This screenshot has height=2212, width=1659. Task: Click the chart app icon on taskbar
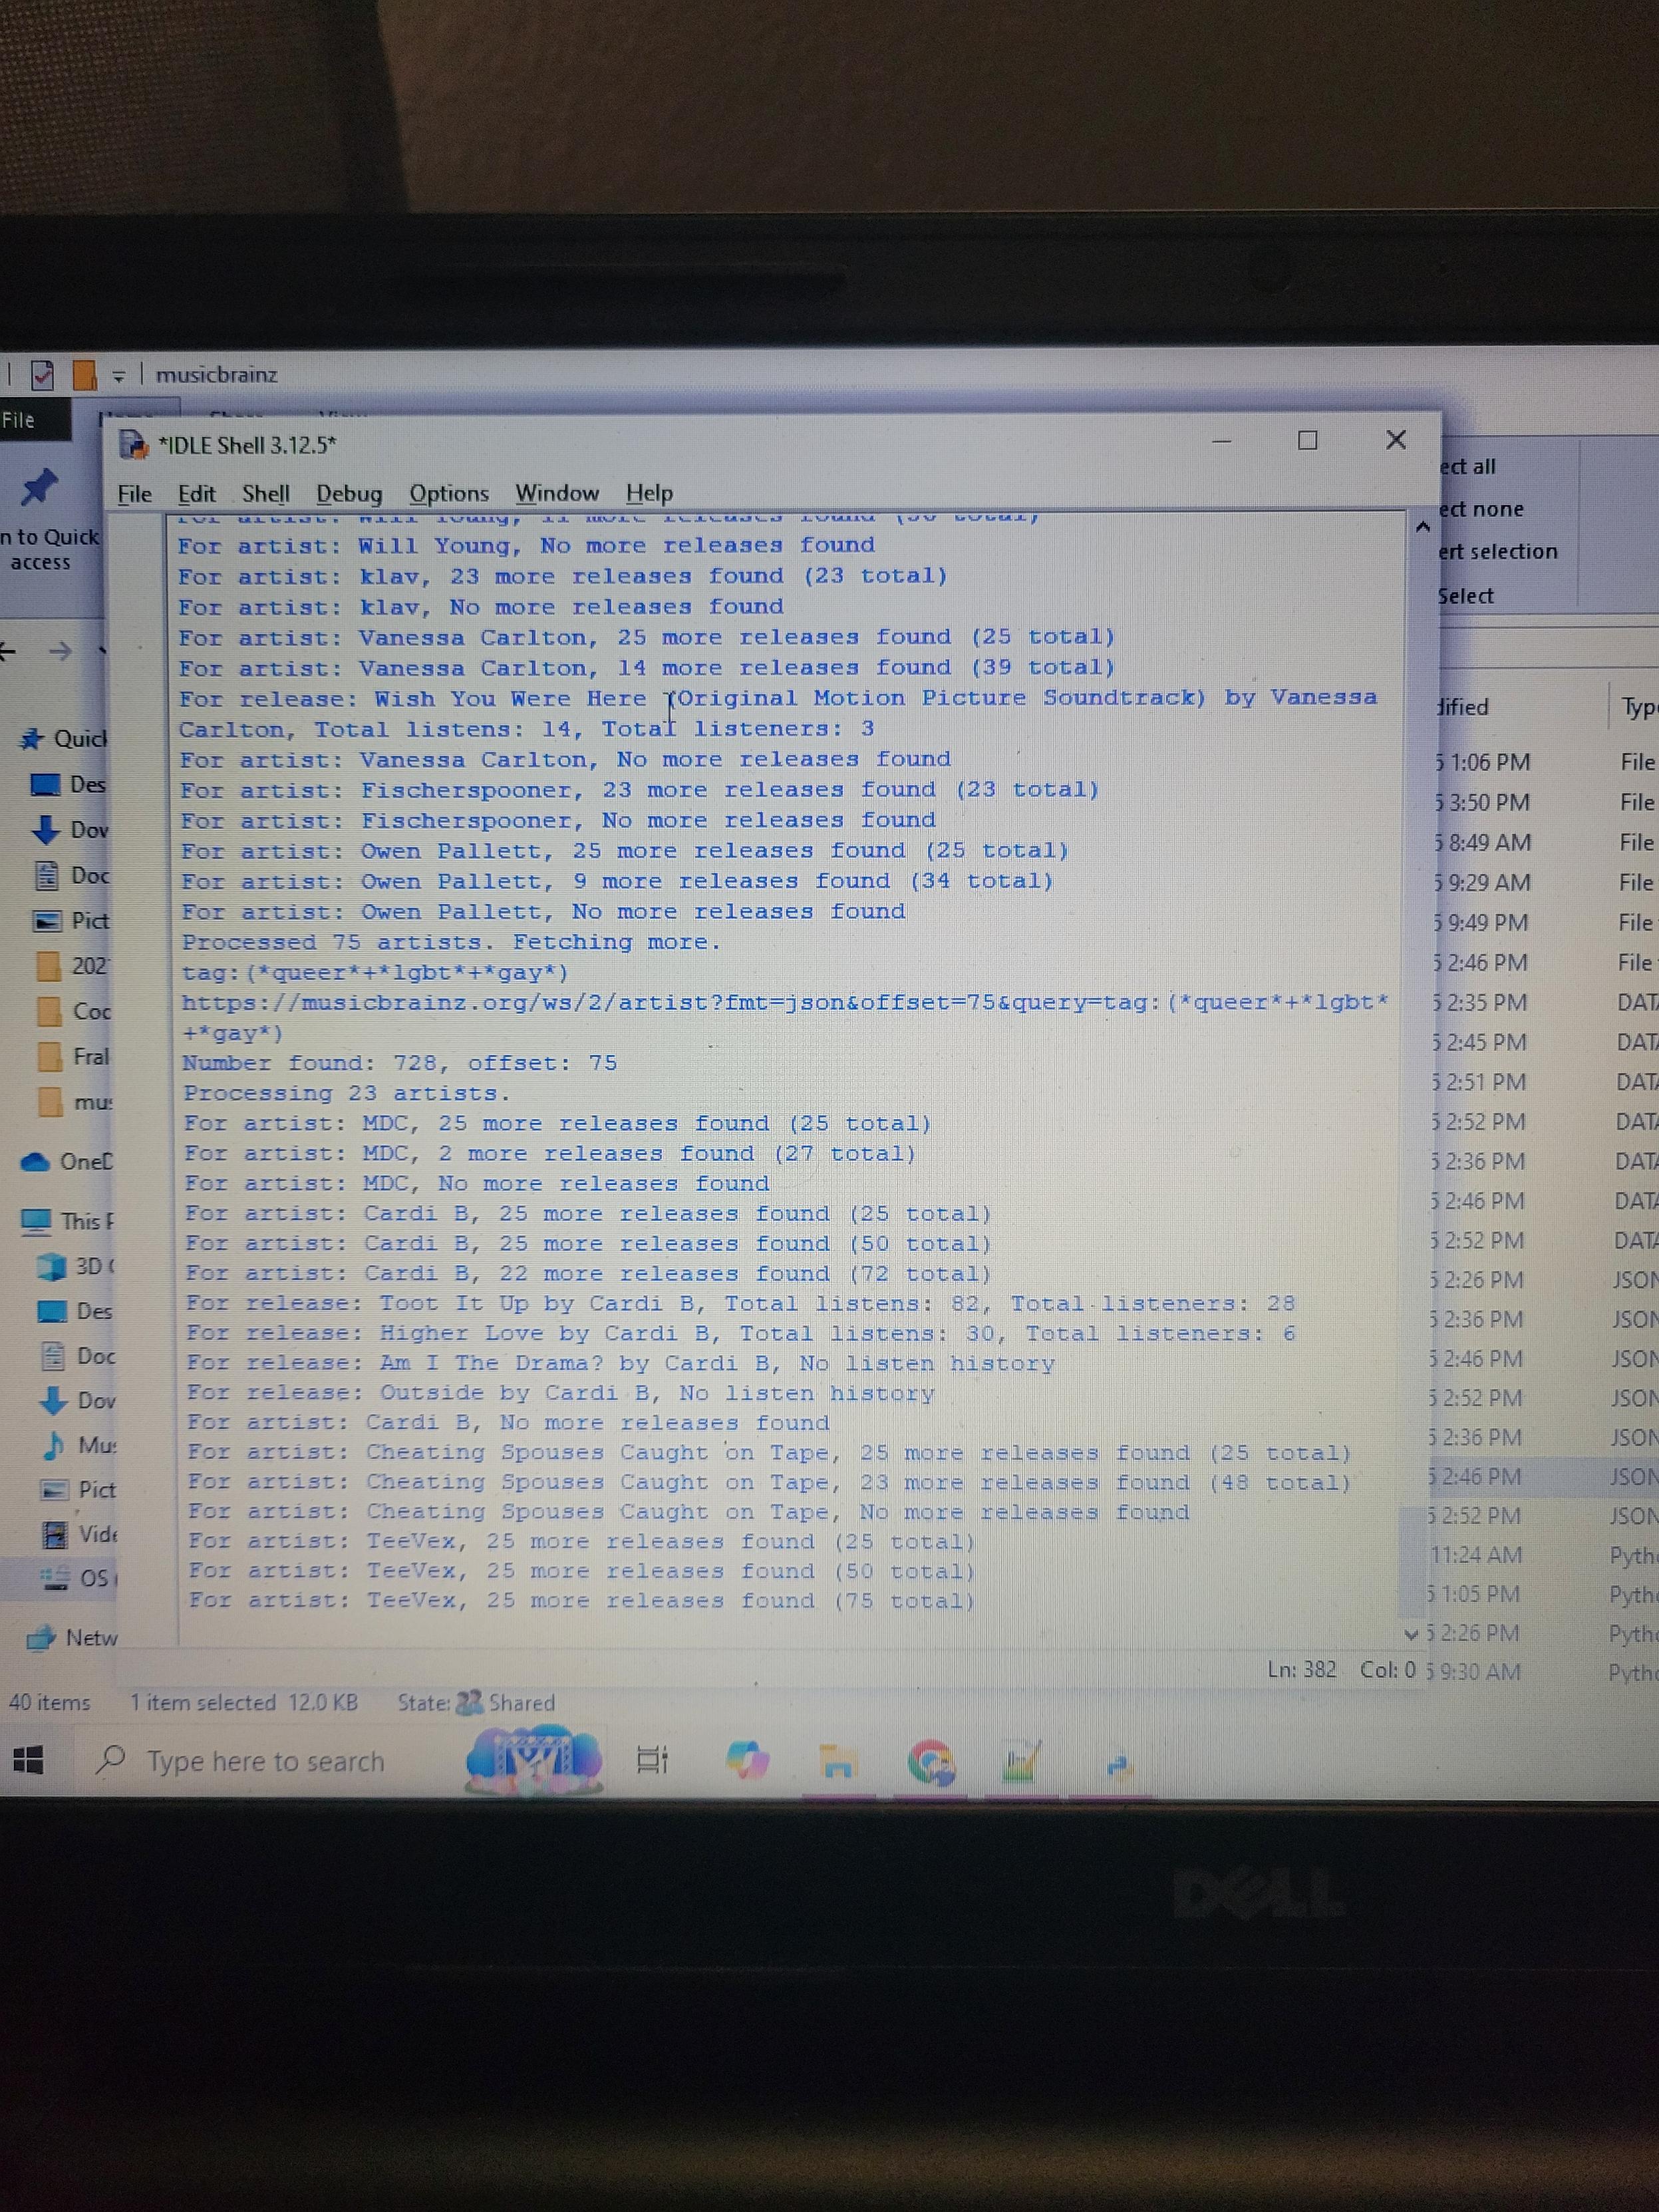1022,1762
